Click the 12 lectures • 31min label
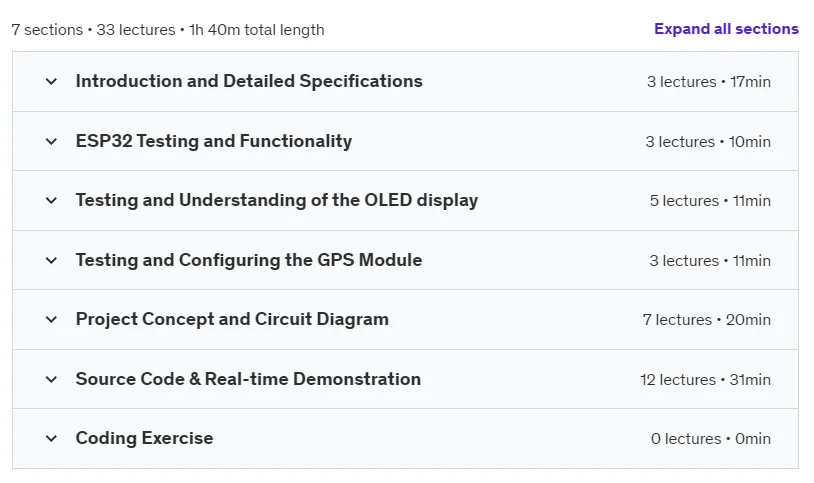The image size is (814, 483). click(706, 380)
